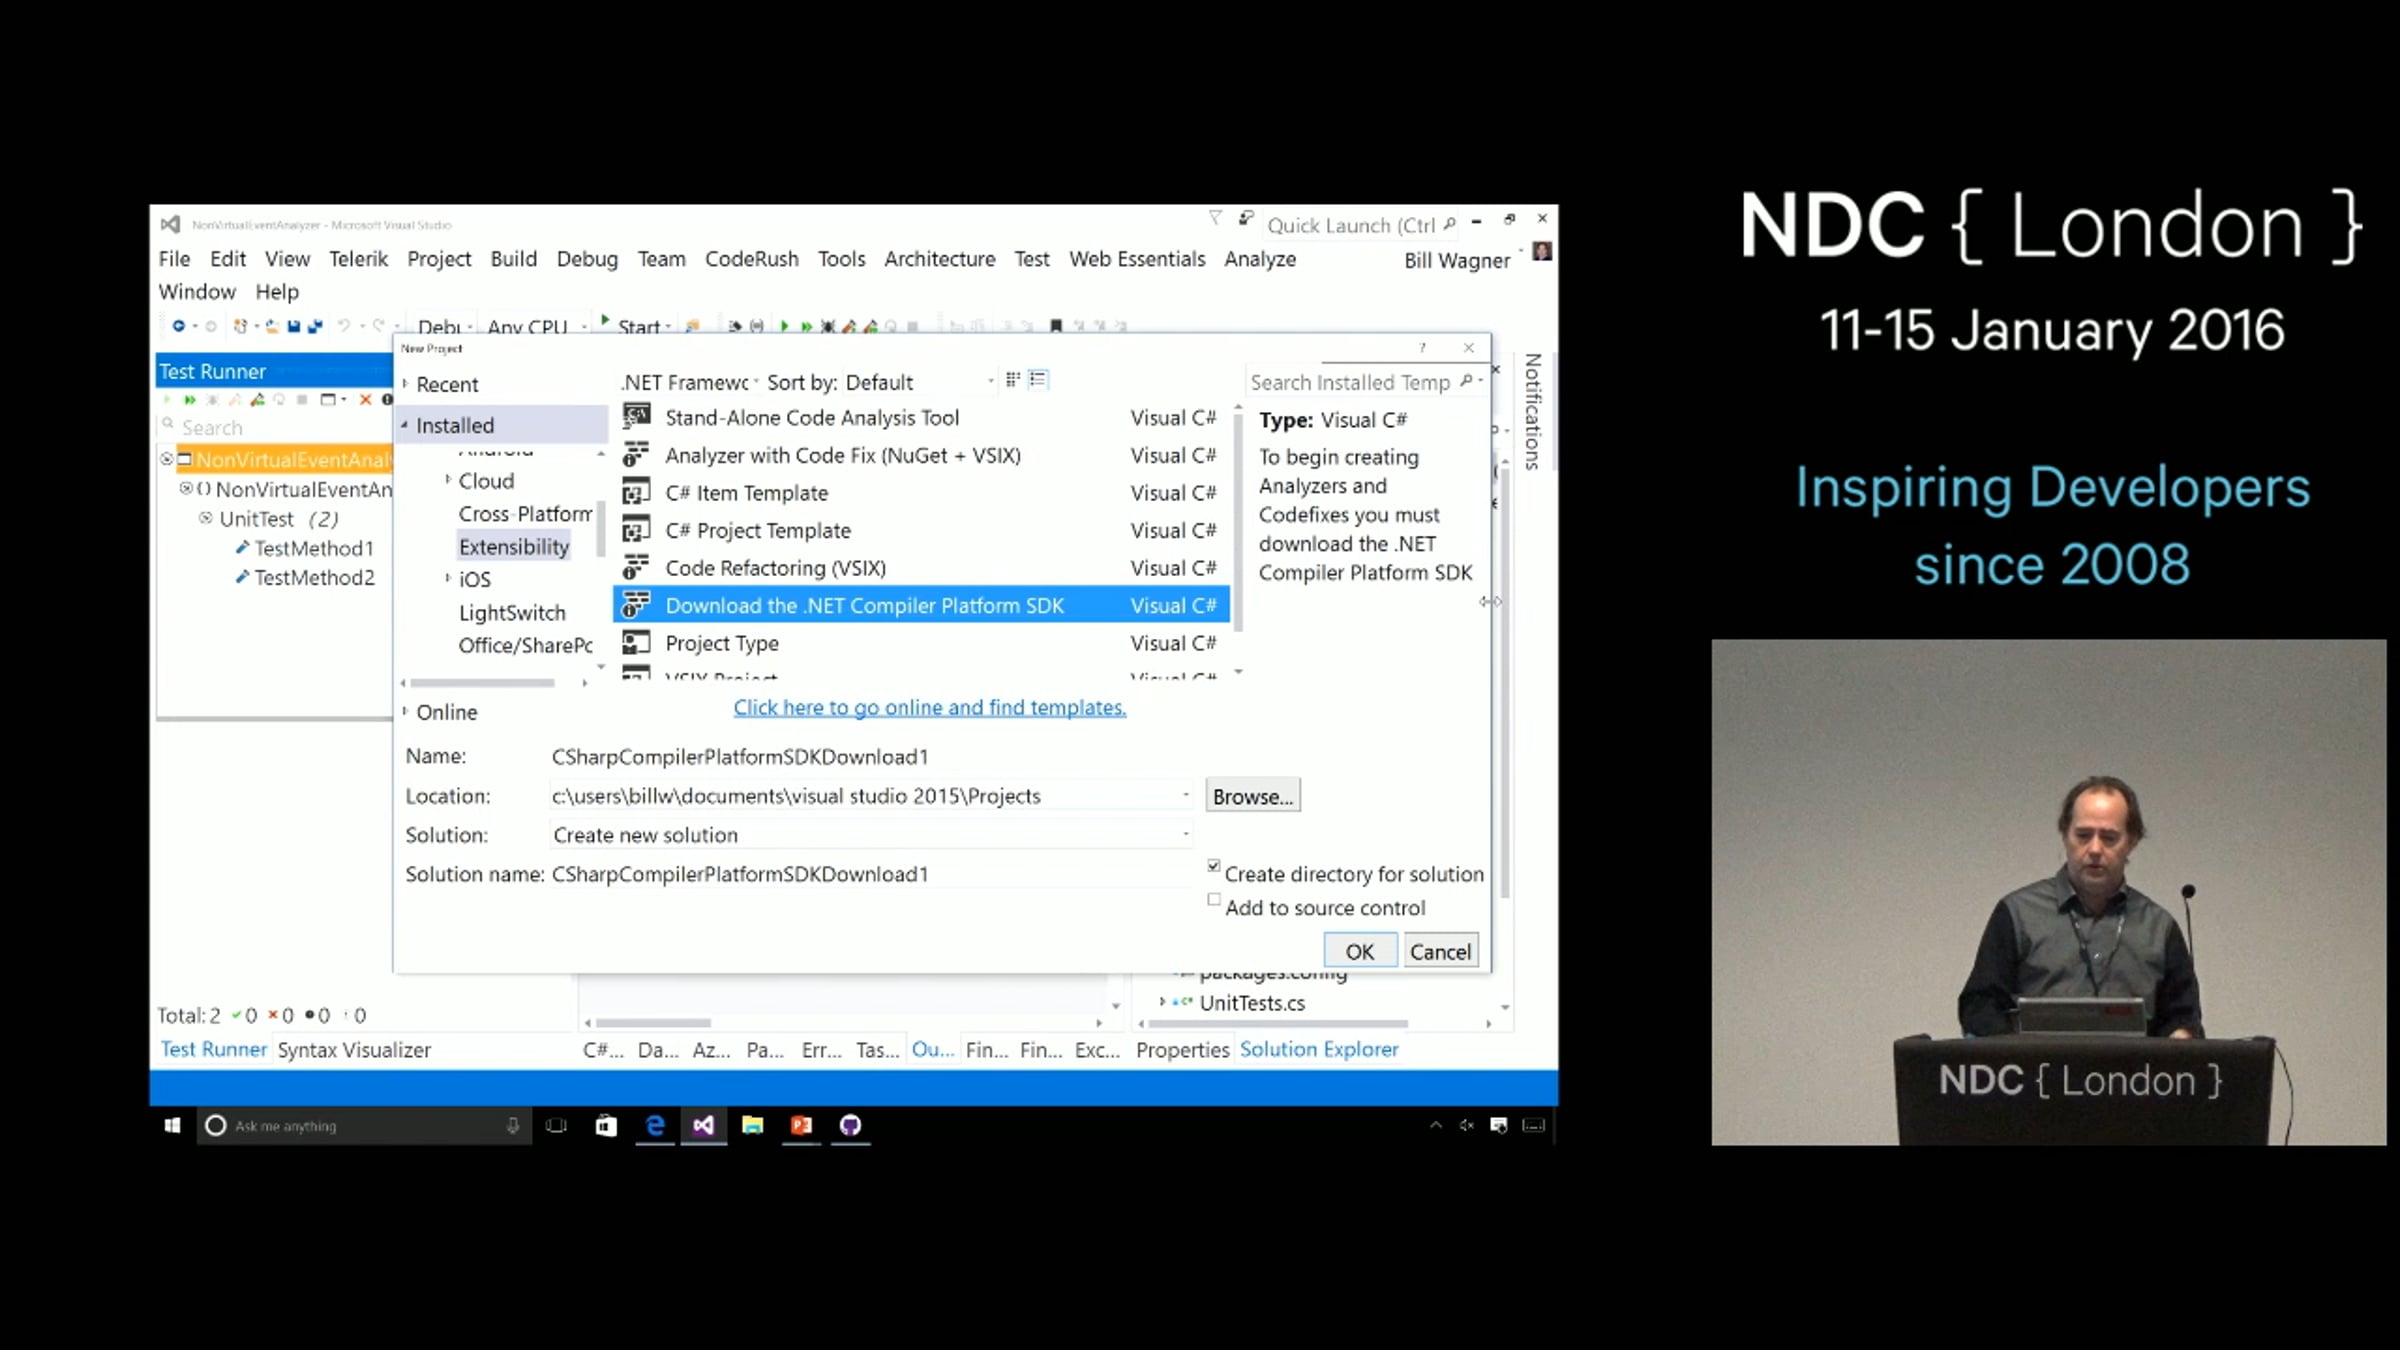This screenshot has width=2400, height=1350.
Task: Uncheck Create directory for solution
Action: click(1214, 866)
